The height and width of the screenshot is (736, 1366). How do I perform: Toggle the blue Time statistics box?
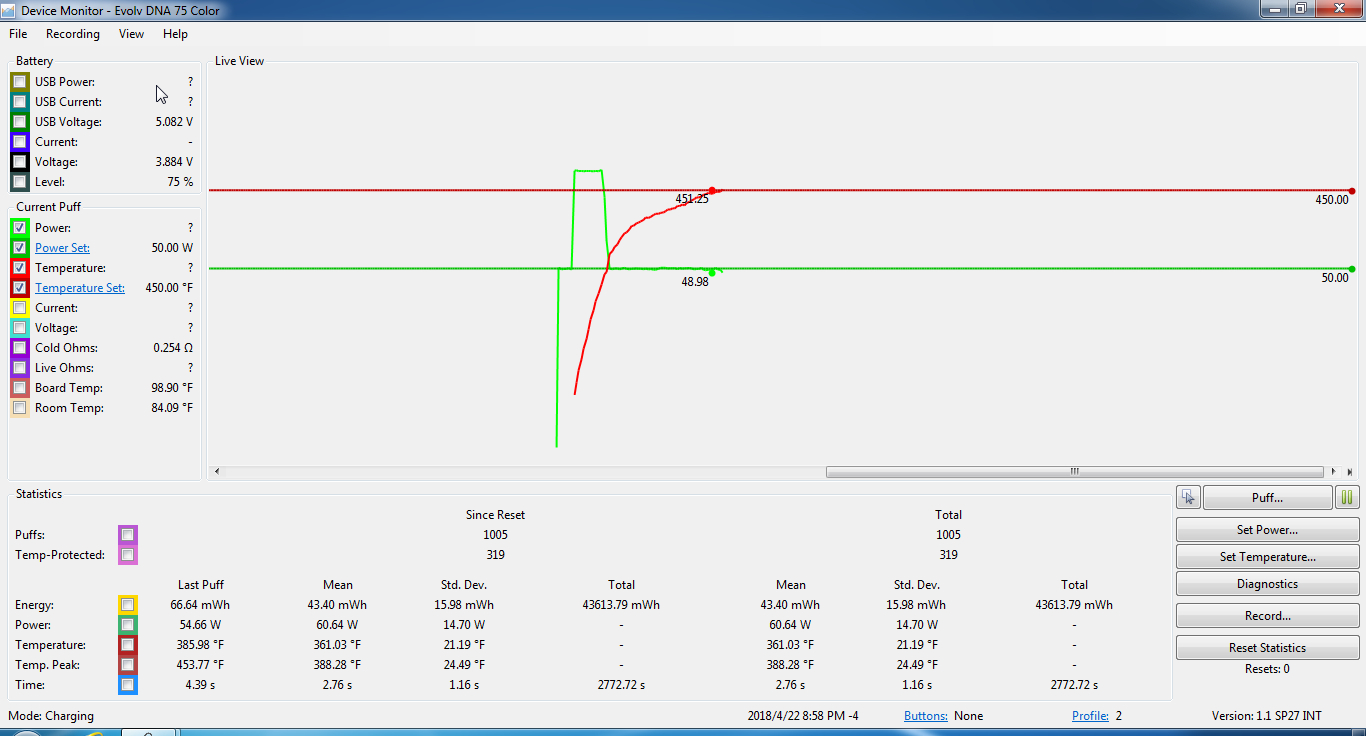(x=127, y=685)
